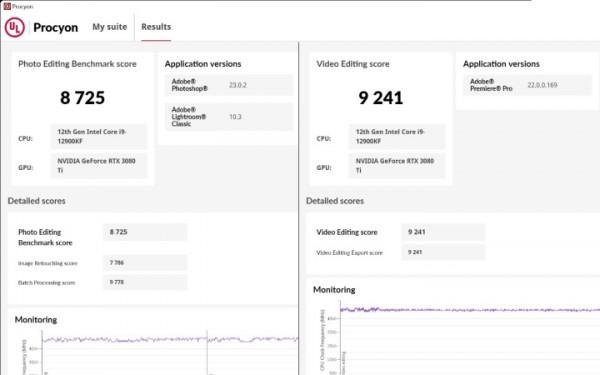Click the Adobe Lightroom Classic version row

[x=229, y=117]
